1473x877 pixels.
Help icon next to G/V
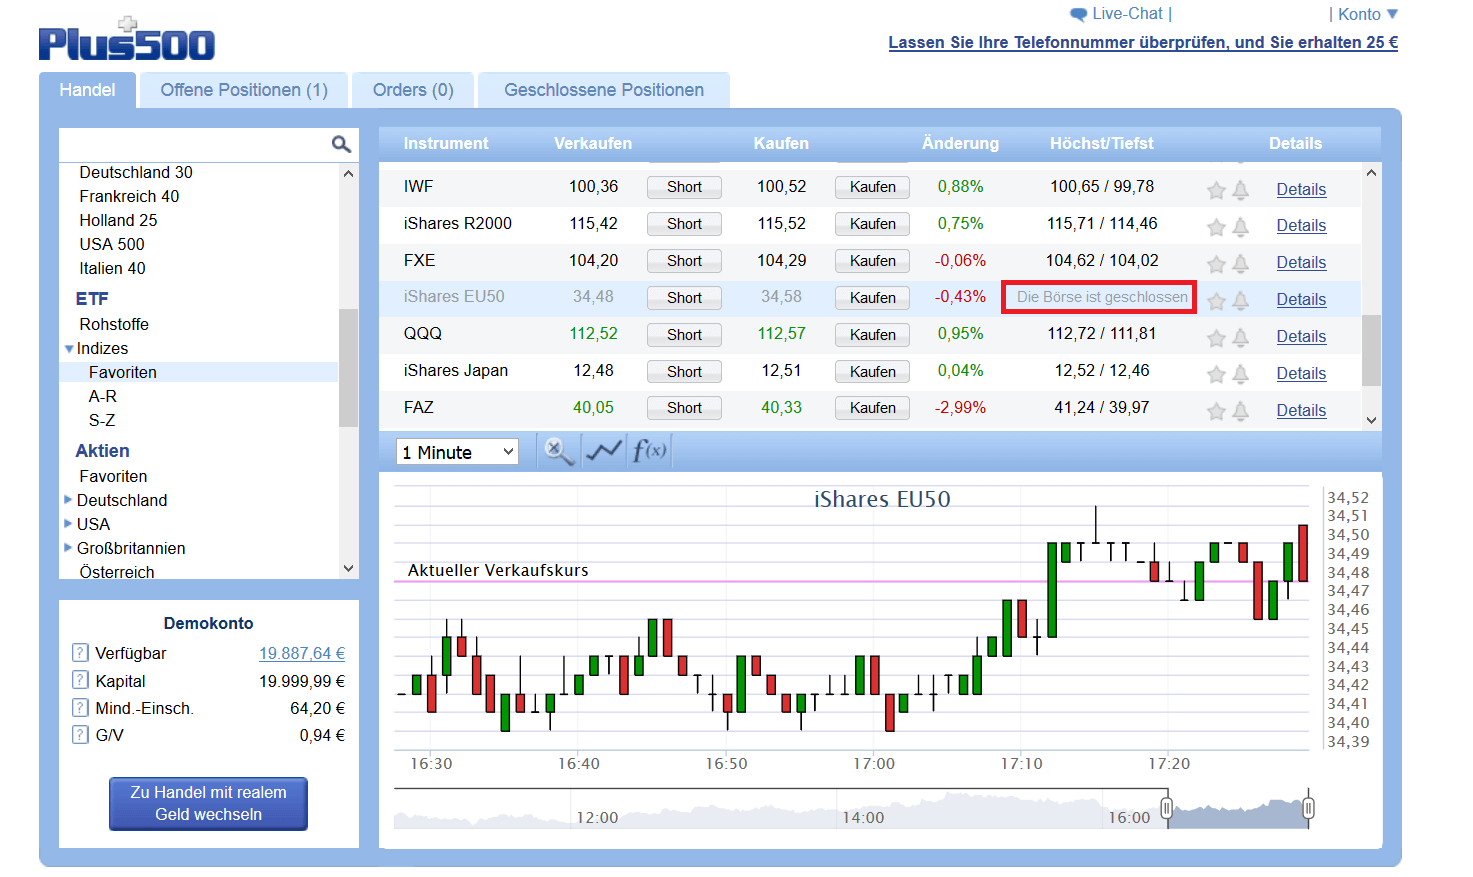(80, 734)
